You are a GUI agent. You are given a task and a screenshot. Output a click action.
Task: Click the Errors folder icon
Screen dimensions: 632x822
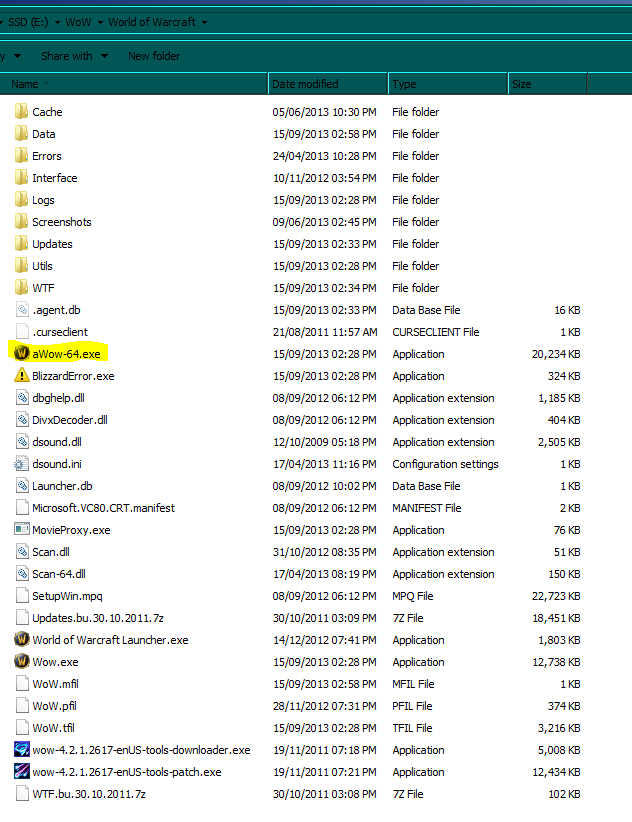click(x=21, y=156)
